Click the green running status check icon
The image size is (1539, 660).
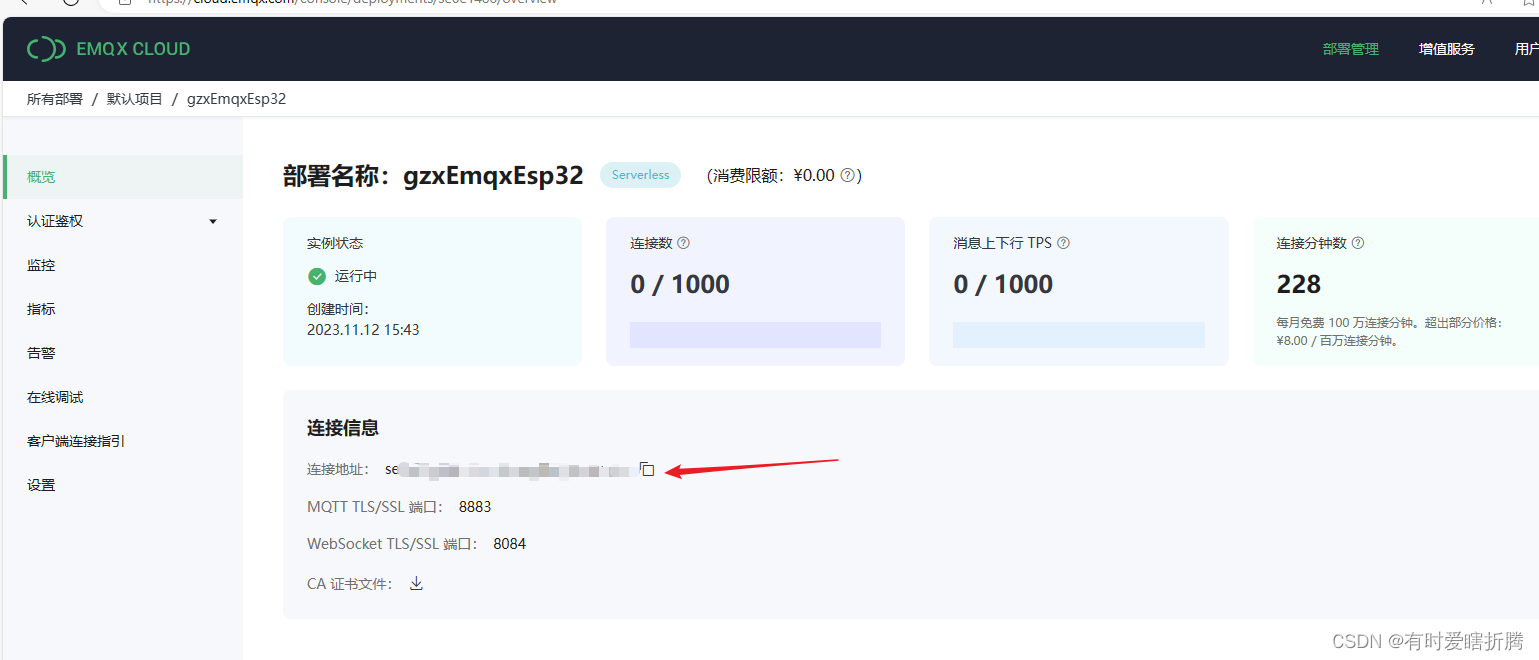click(317, 276)
